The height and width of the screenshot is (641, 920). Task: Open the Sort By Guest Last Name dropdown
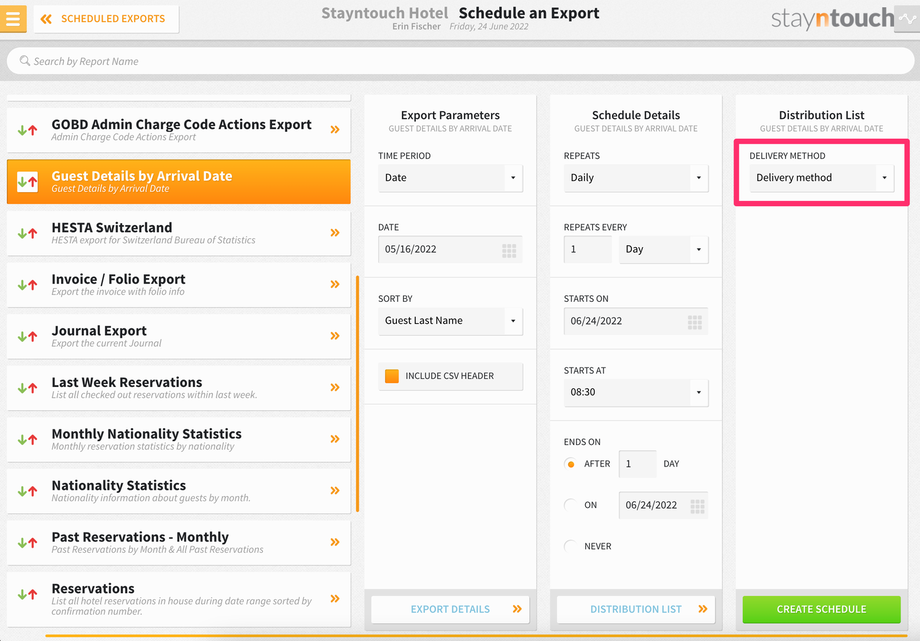450,320
